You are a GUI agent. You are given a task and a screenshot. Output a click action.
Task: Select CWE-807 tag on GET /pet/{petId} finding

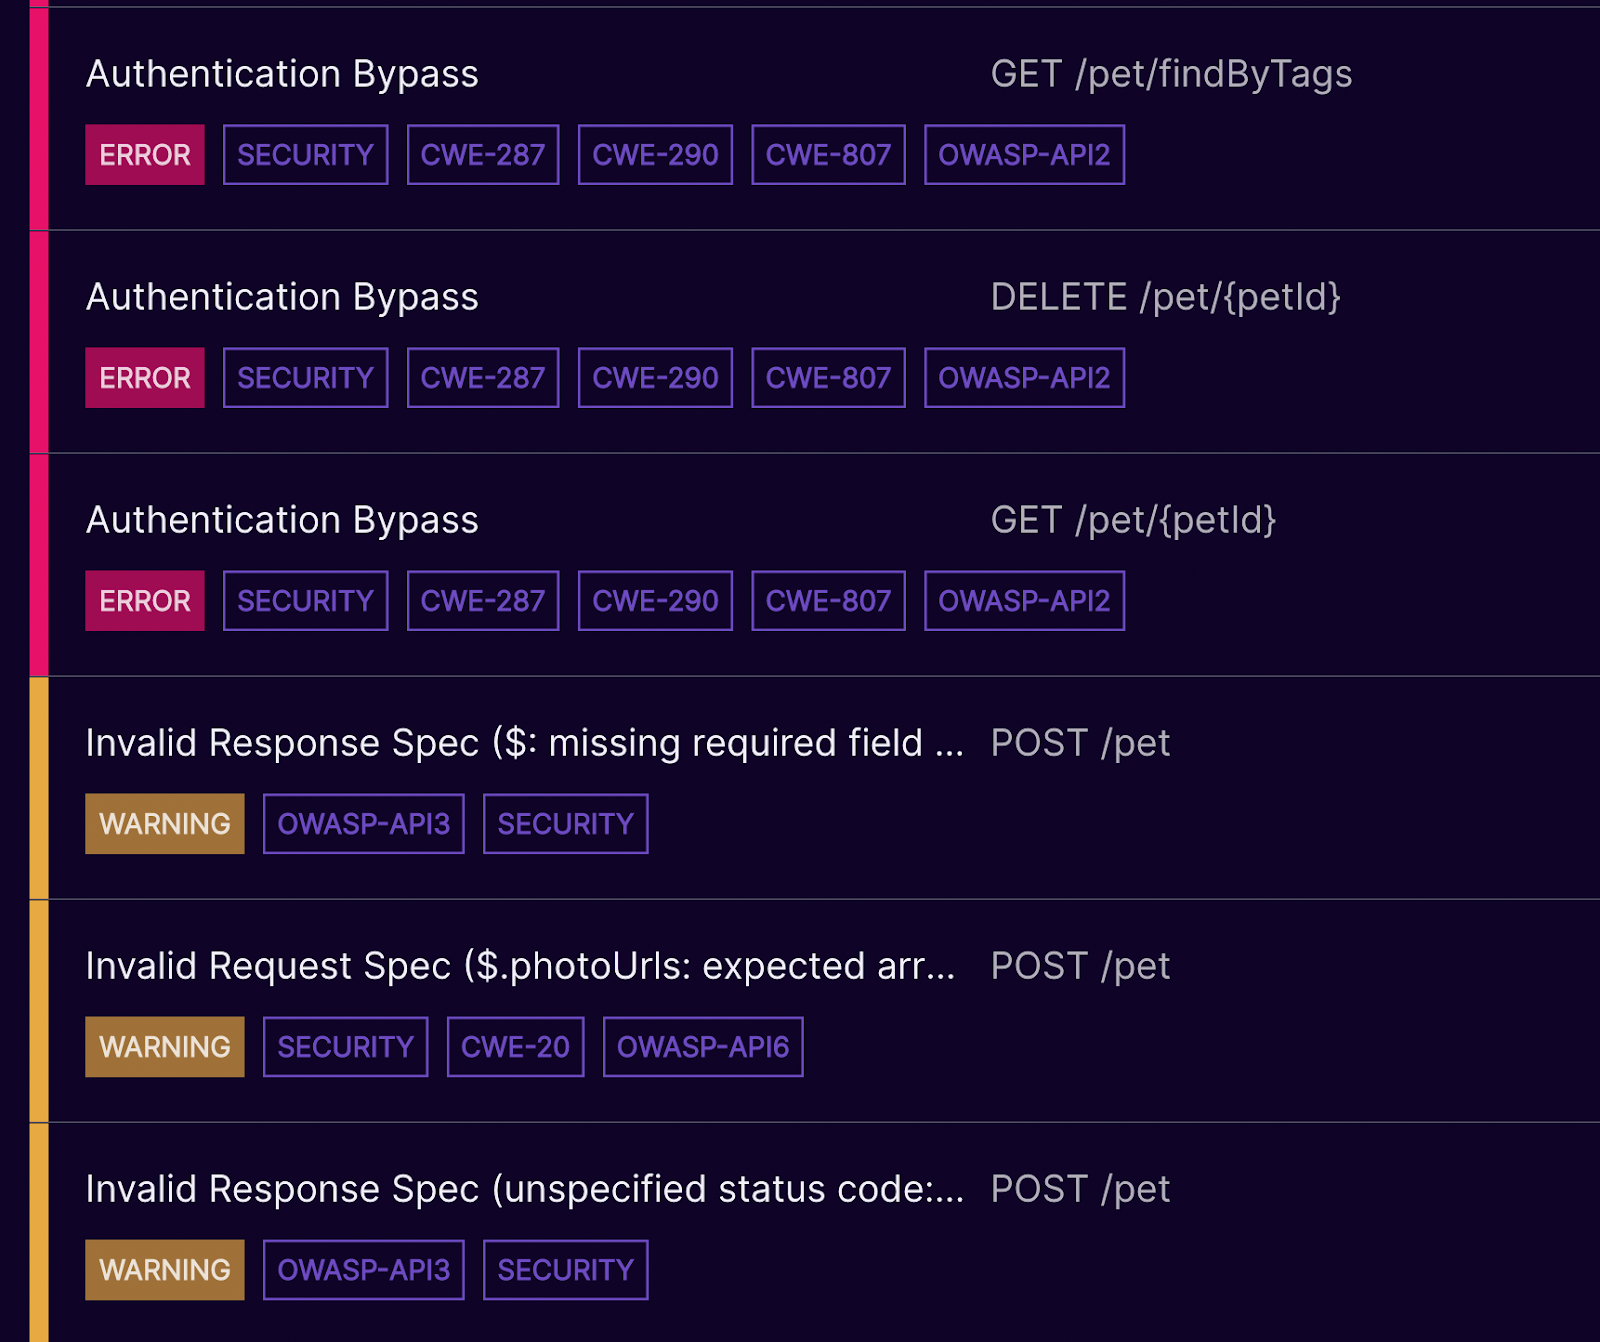pos(828,601)
